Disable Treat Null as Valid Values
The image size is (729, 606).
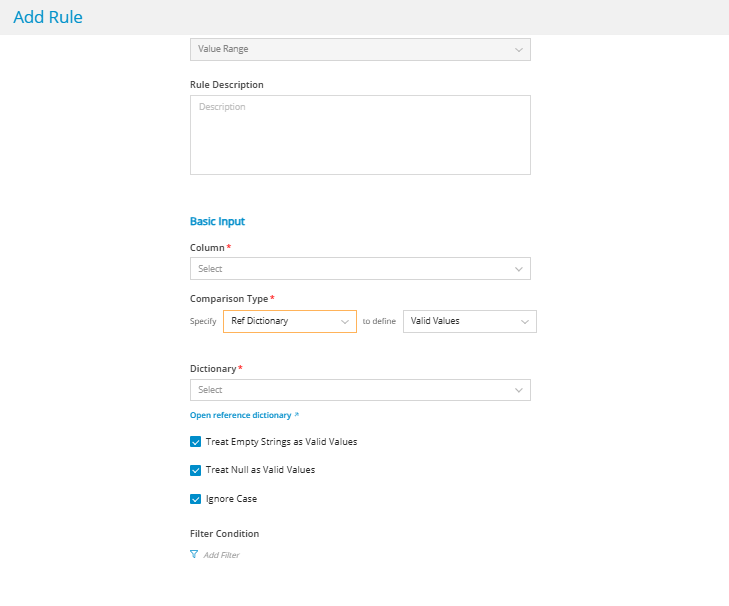click(x=196, y=470)
